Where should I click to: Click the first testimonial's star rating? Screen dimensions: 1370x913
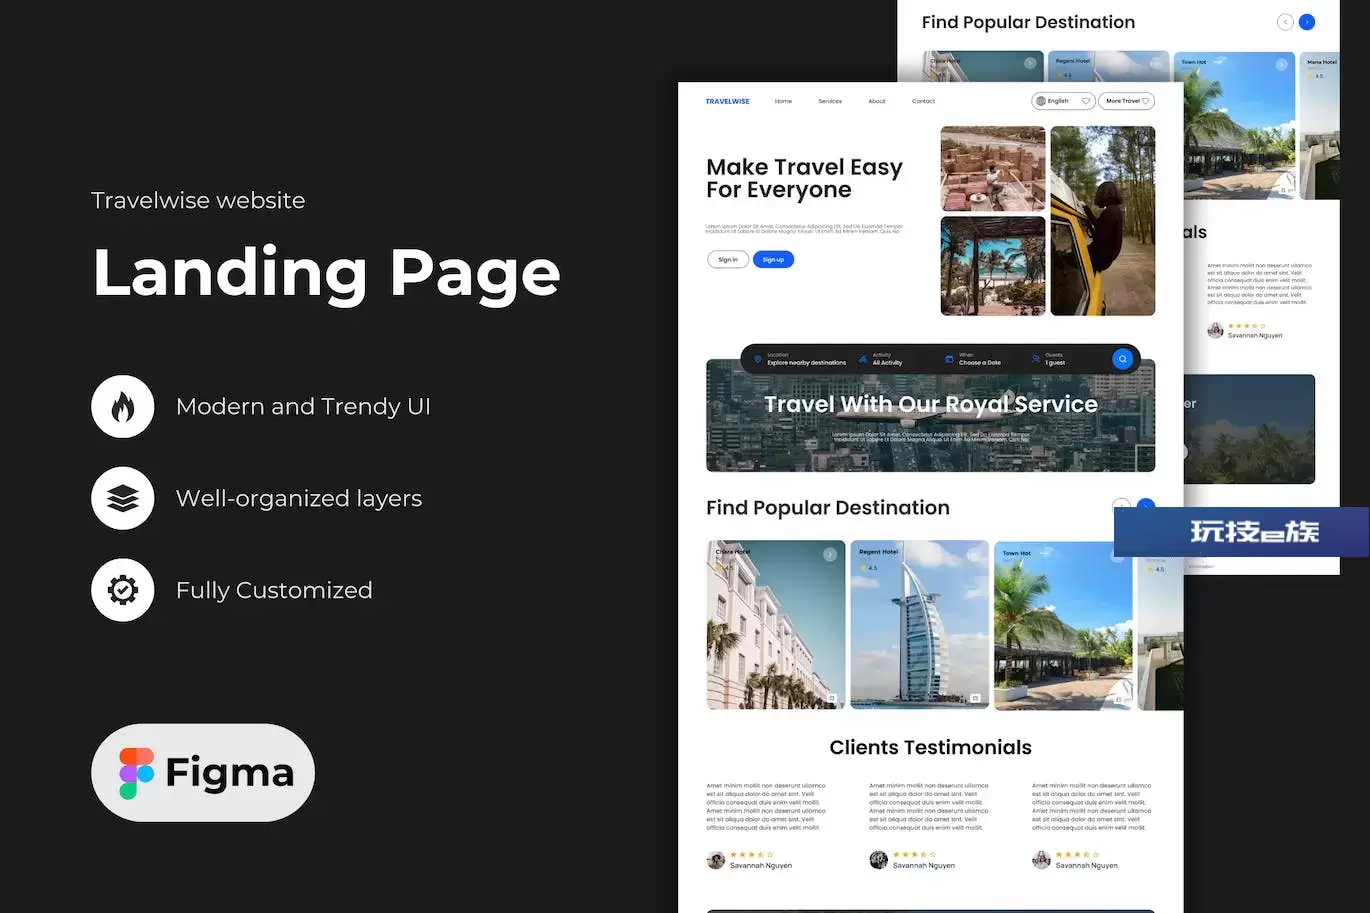752,855
